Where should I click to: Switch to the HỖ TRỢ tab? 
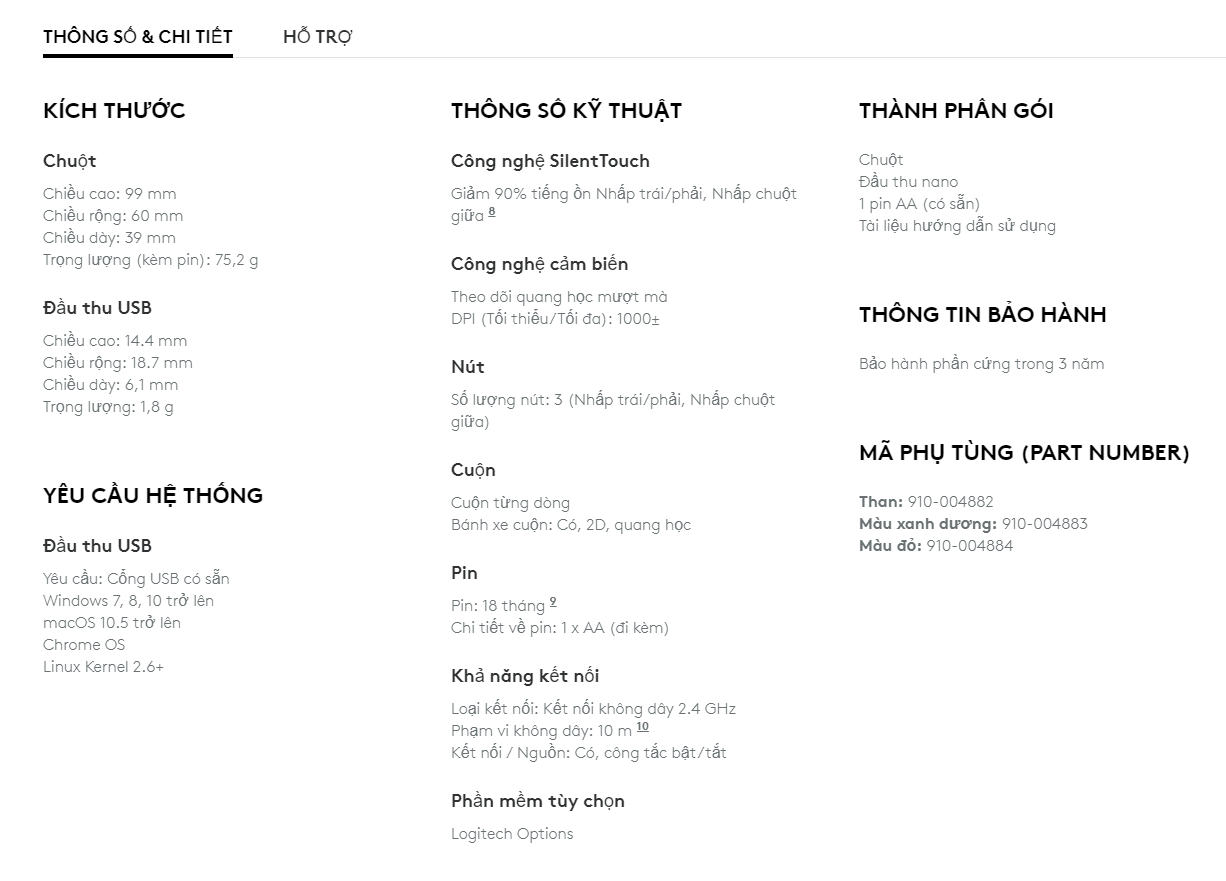coord(317,37)
